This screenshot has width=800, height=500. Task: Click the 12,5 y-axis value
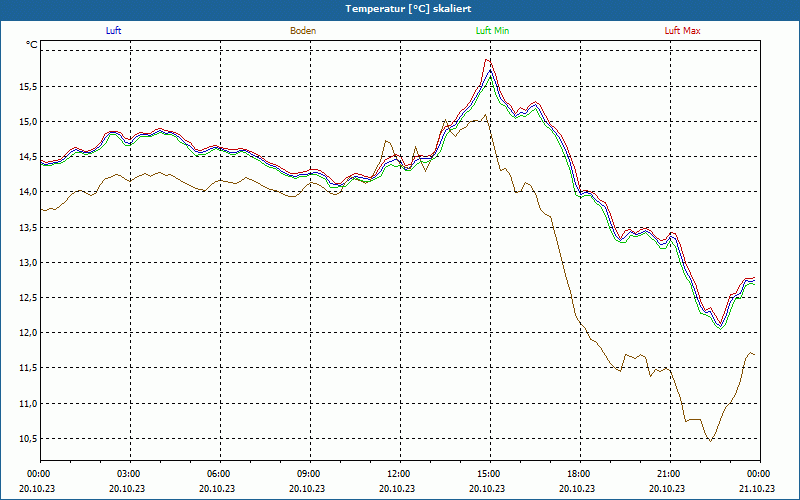[x=29, y=298]
